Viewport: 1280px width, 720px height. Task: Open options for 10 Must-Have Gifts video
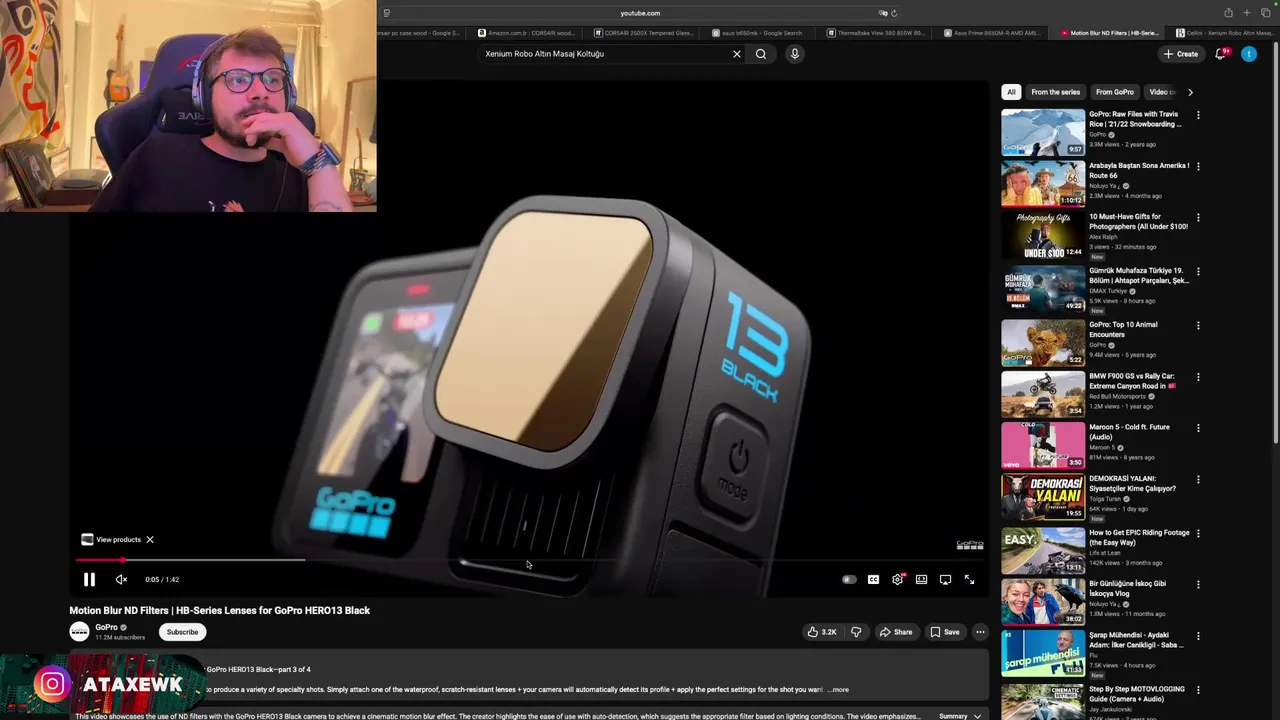pyautogui.click(x=1198, y=217)
